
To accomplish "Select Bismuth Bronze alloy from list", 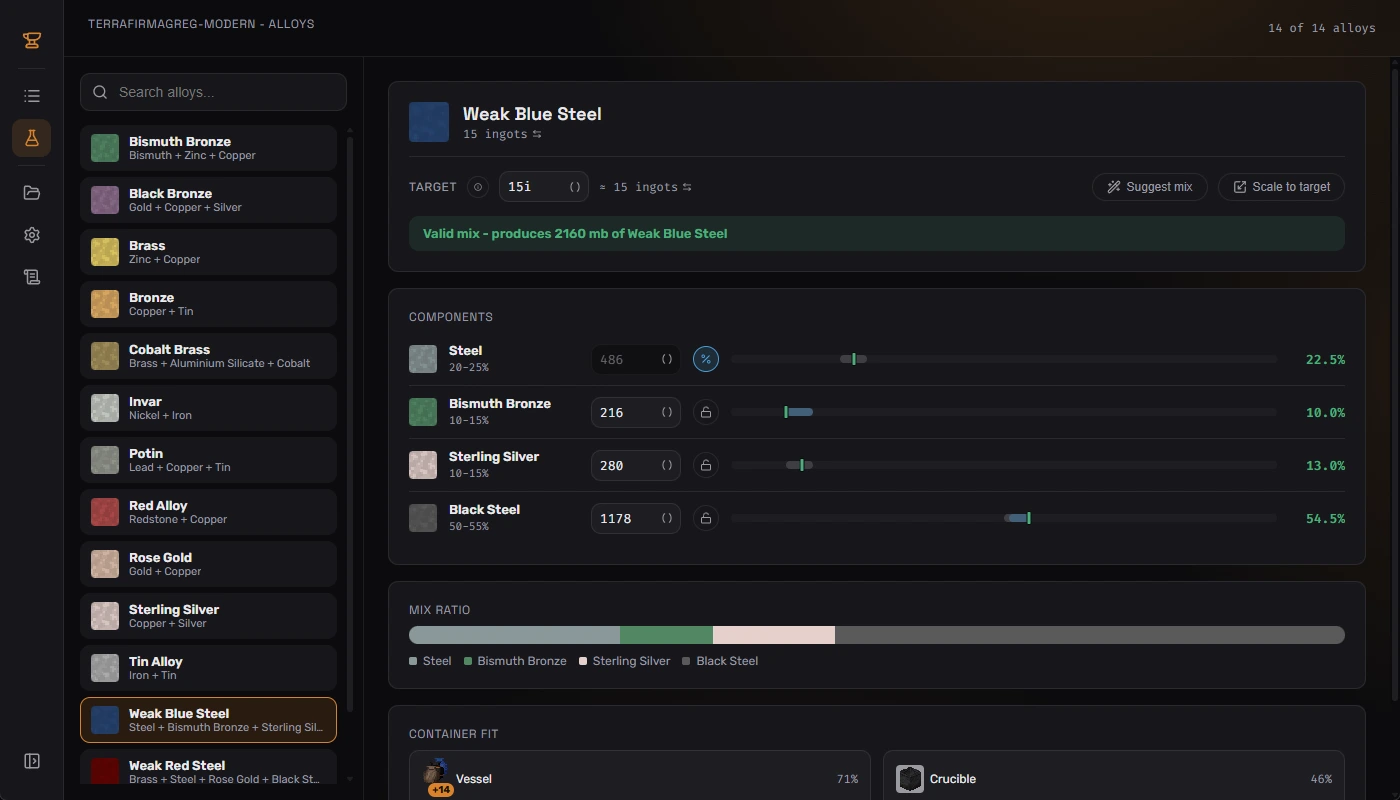I will 208,148.
